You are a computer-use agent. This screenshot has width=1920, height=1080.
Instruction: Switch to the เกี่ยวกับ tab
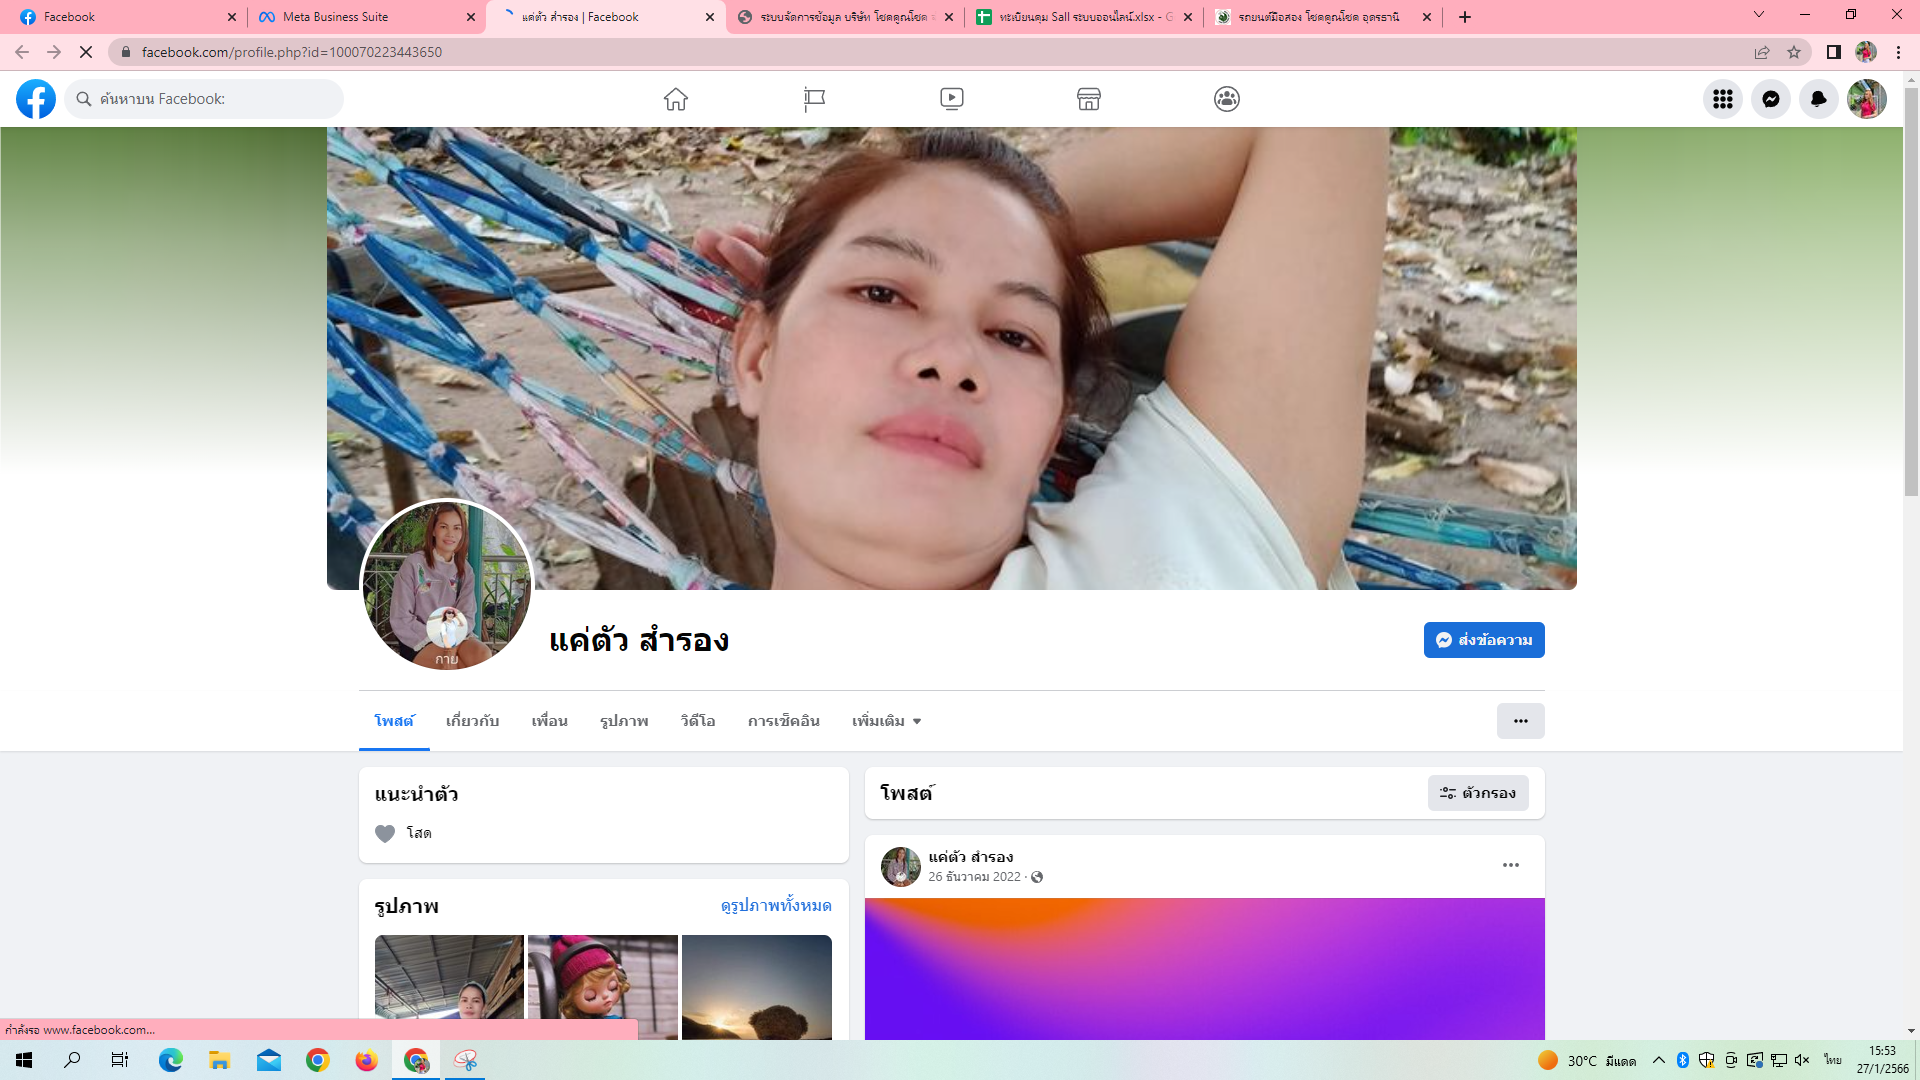tap(472, 721)
